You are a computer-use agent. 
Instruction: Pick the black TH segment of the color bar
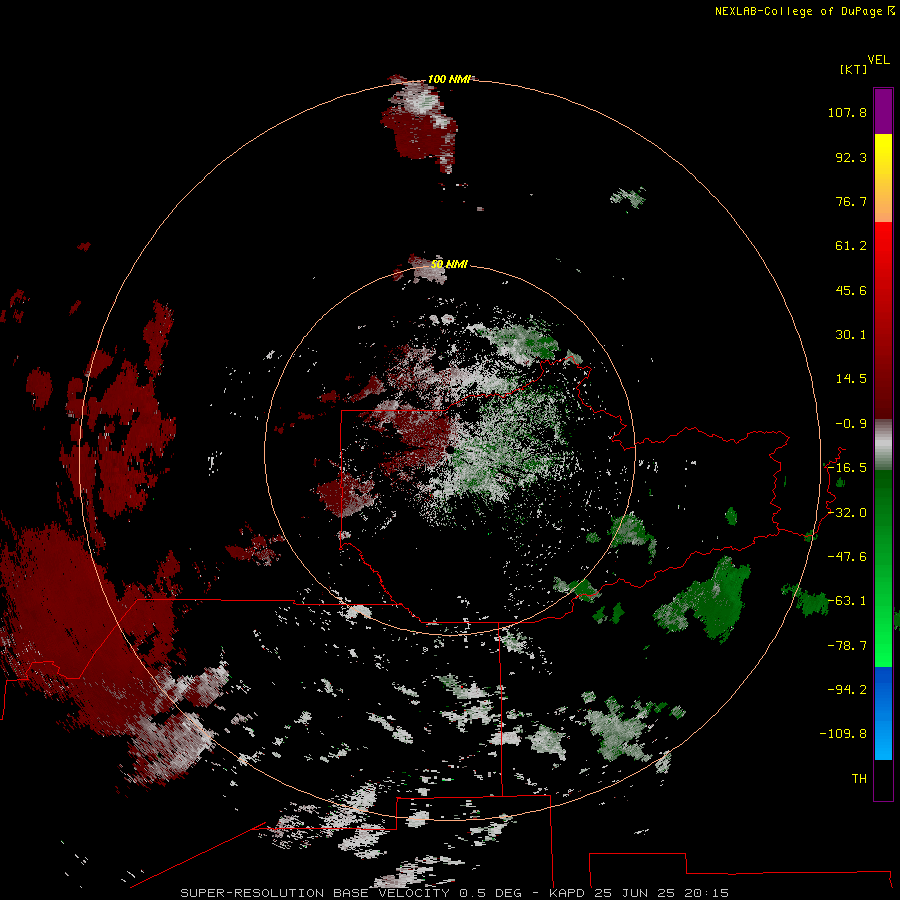pyautogui.click(x=883, y=779)
